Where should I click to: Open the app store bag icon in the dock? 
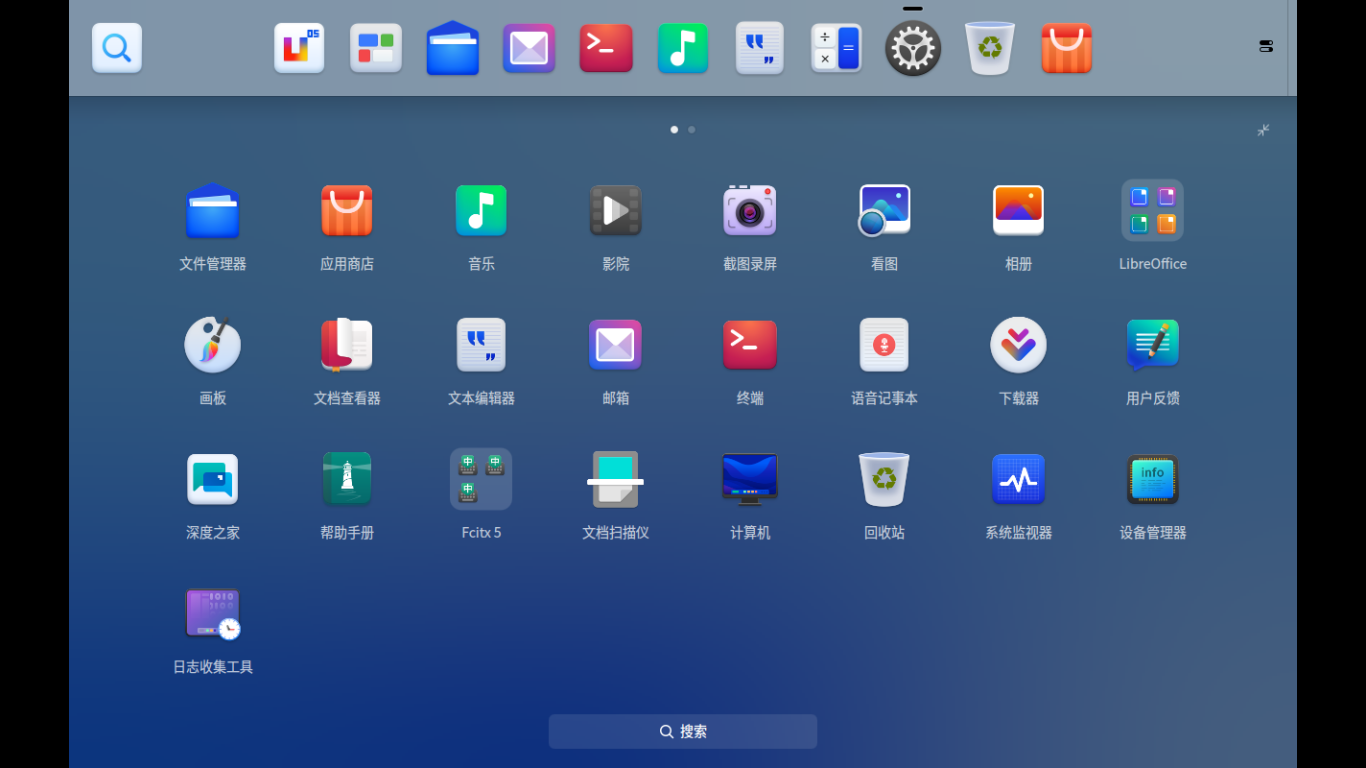1066,48
